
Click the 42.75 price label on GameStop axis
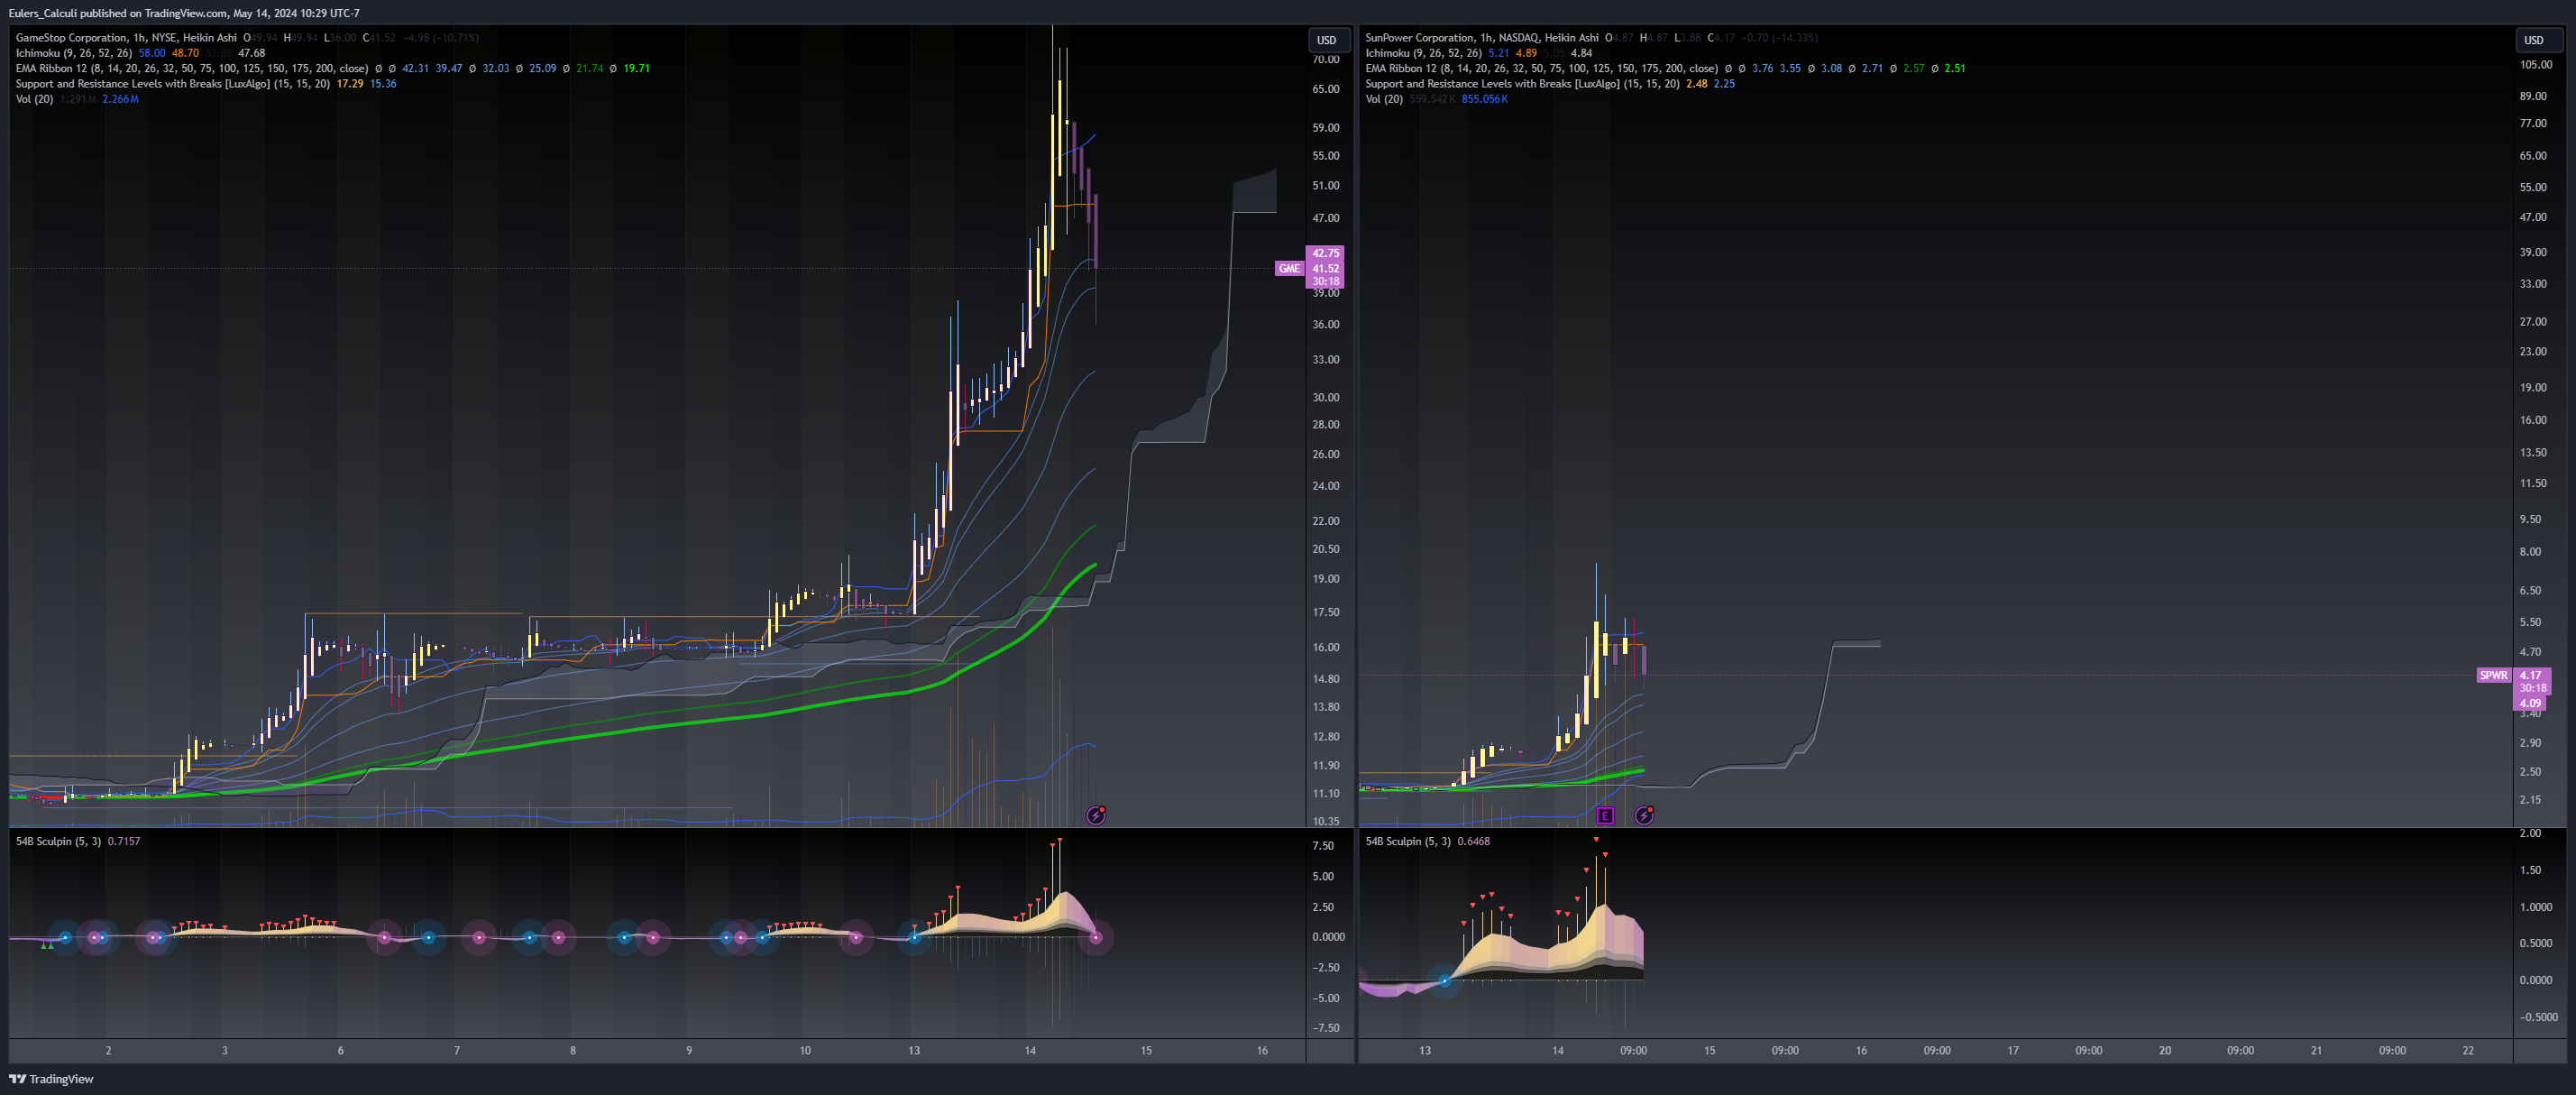(1325, 253)
